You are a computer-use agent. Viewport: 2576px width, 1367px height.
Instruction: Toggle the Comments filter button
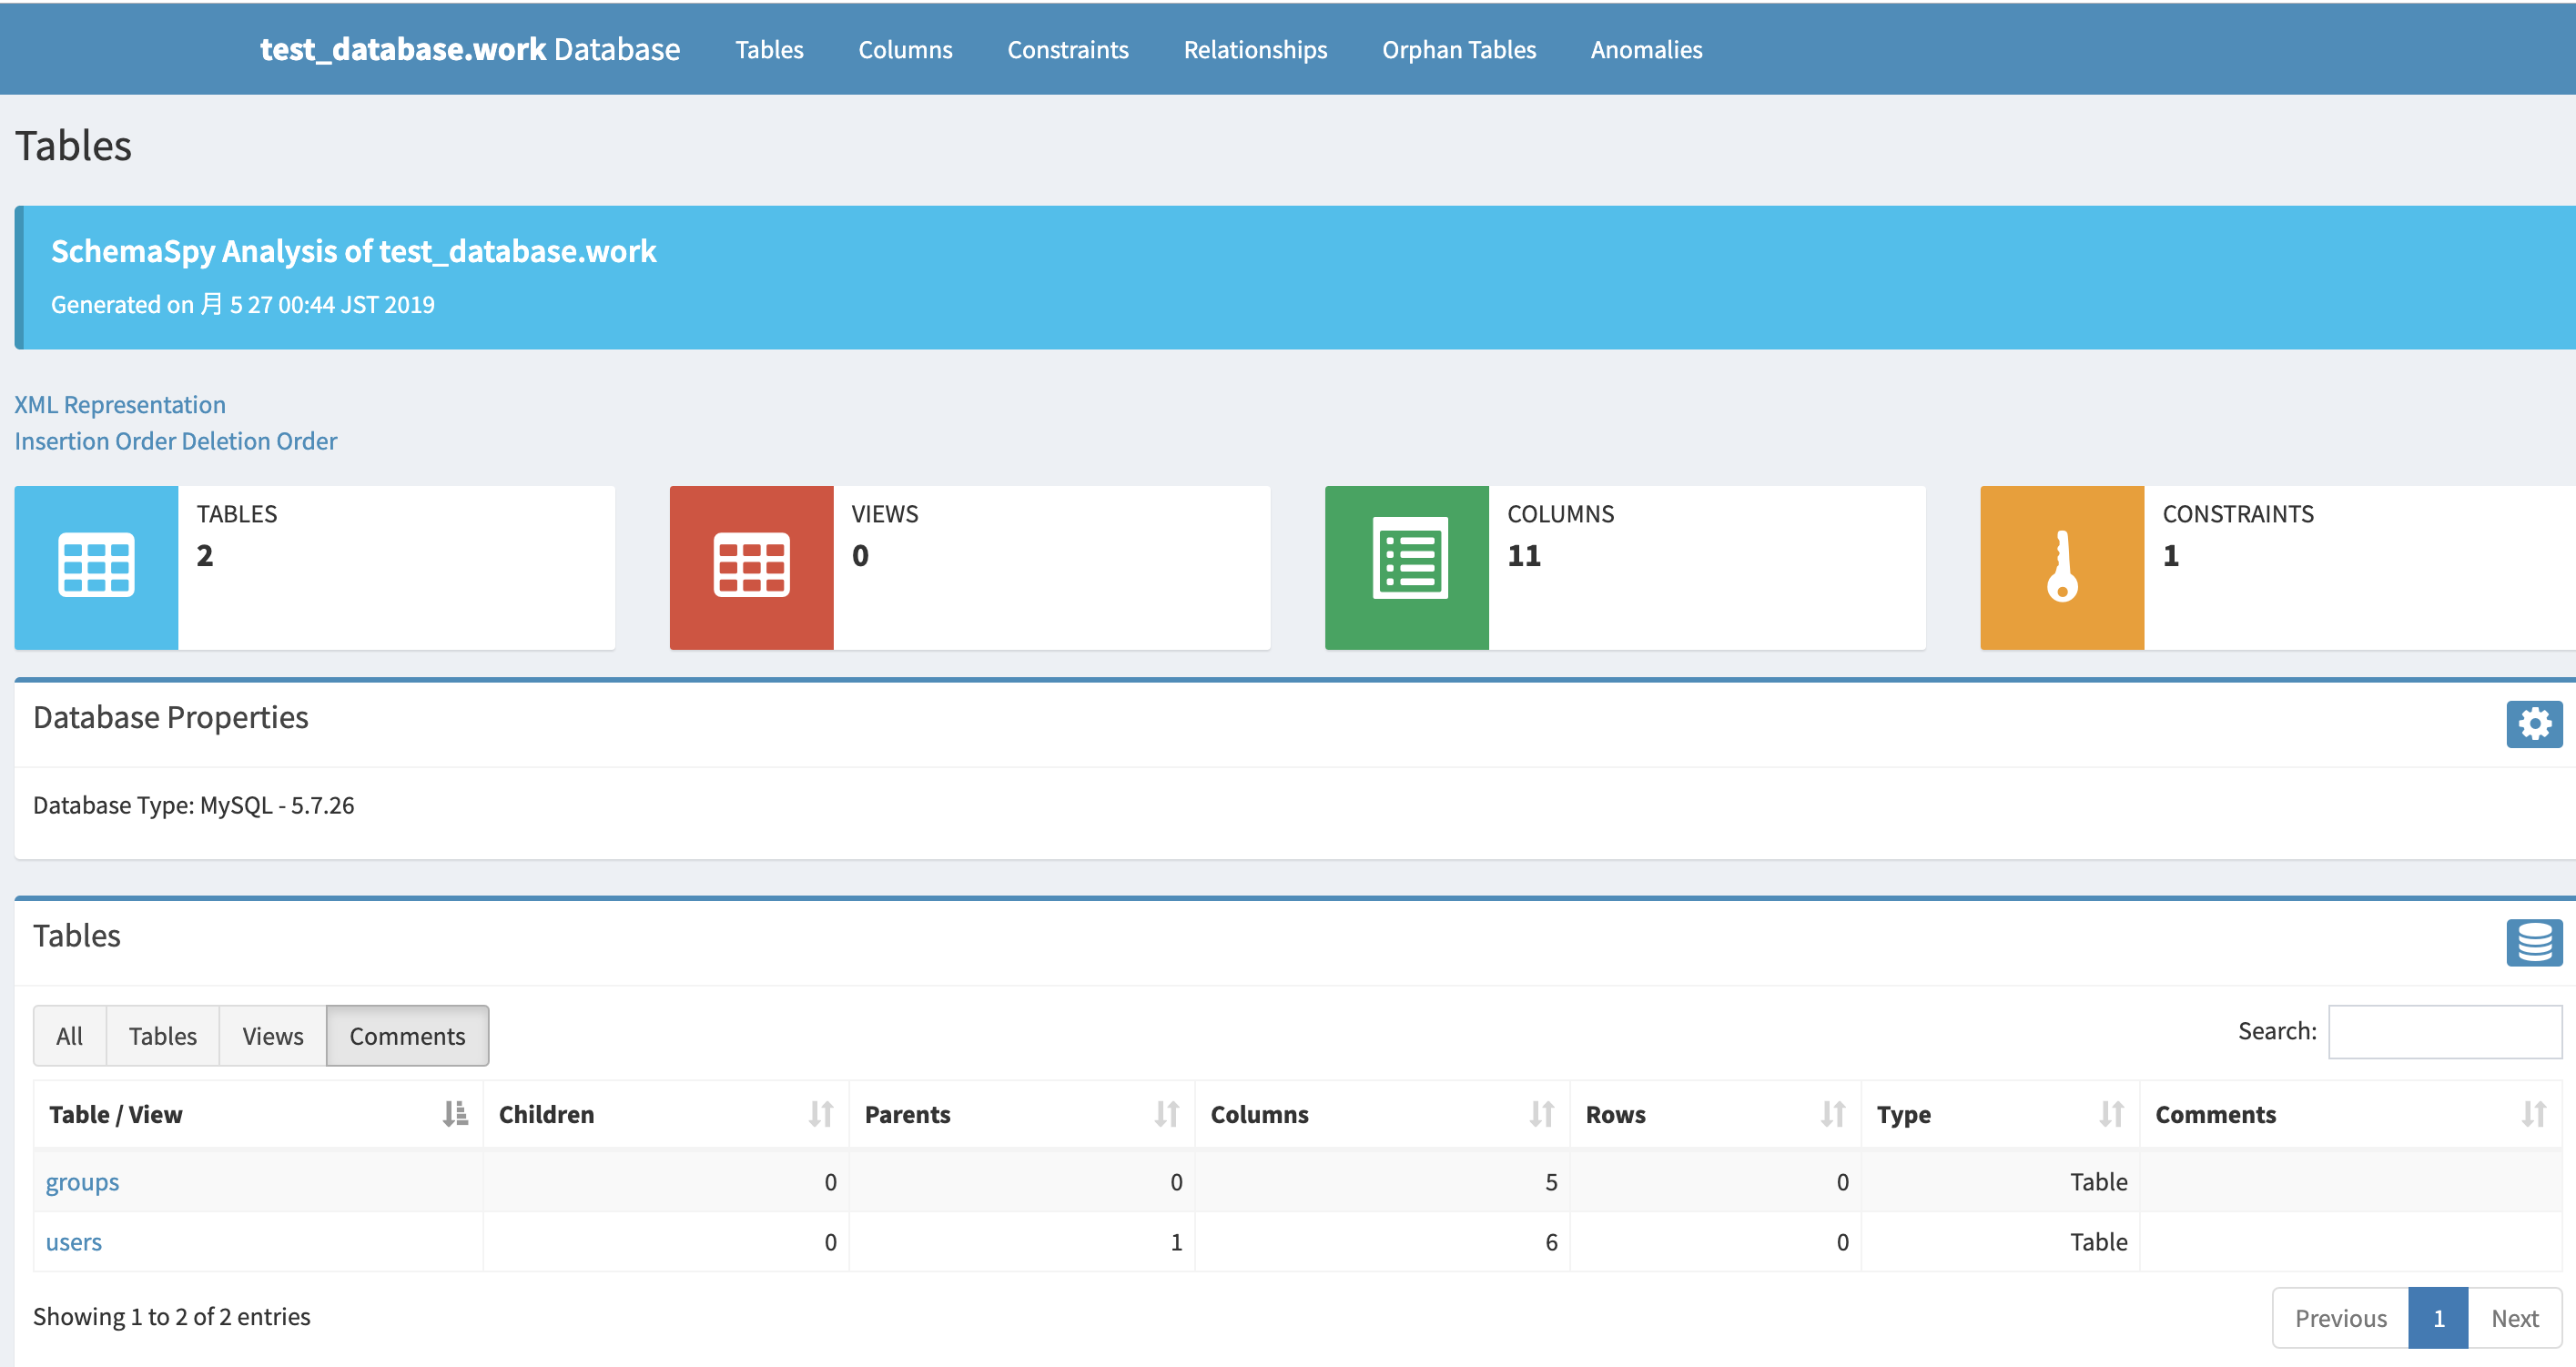coord(407,1036)
